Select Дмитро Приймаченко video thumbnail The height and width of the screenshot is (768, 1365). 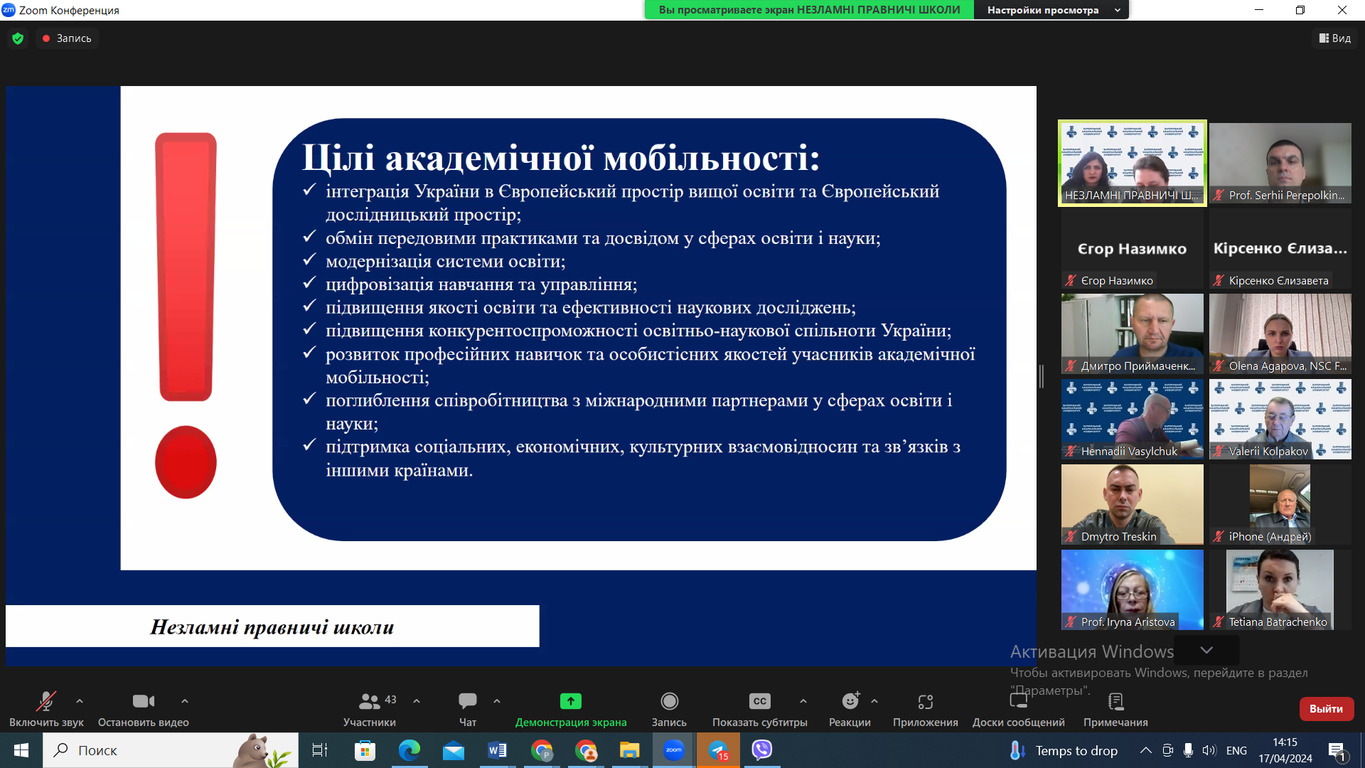[1132, 334]
